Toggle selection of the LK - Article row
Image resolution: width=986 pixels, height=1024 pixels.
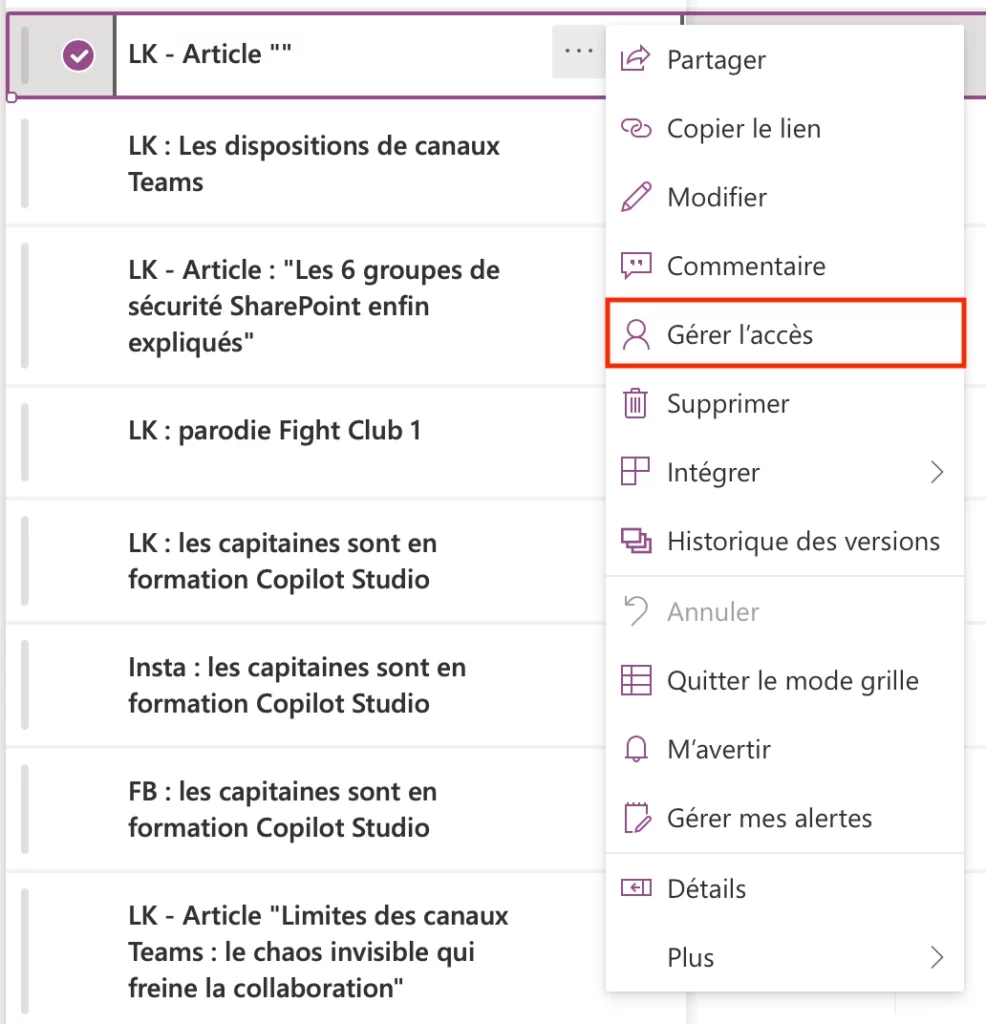pyautogui.click(x=300, y=55)
